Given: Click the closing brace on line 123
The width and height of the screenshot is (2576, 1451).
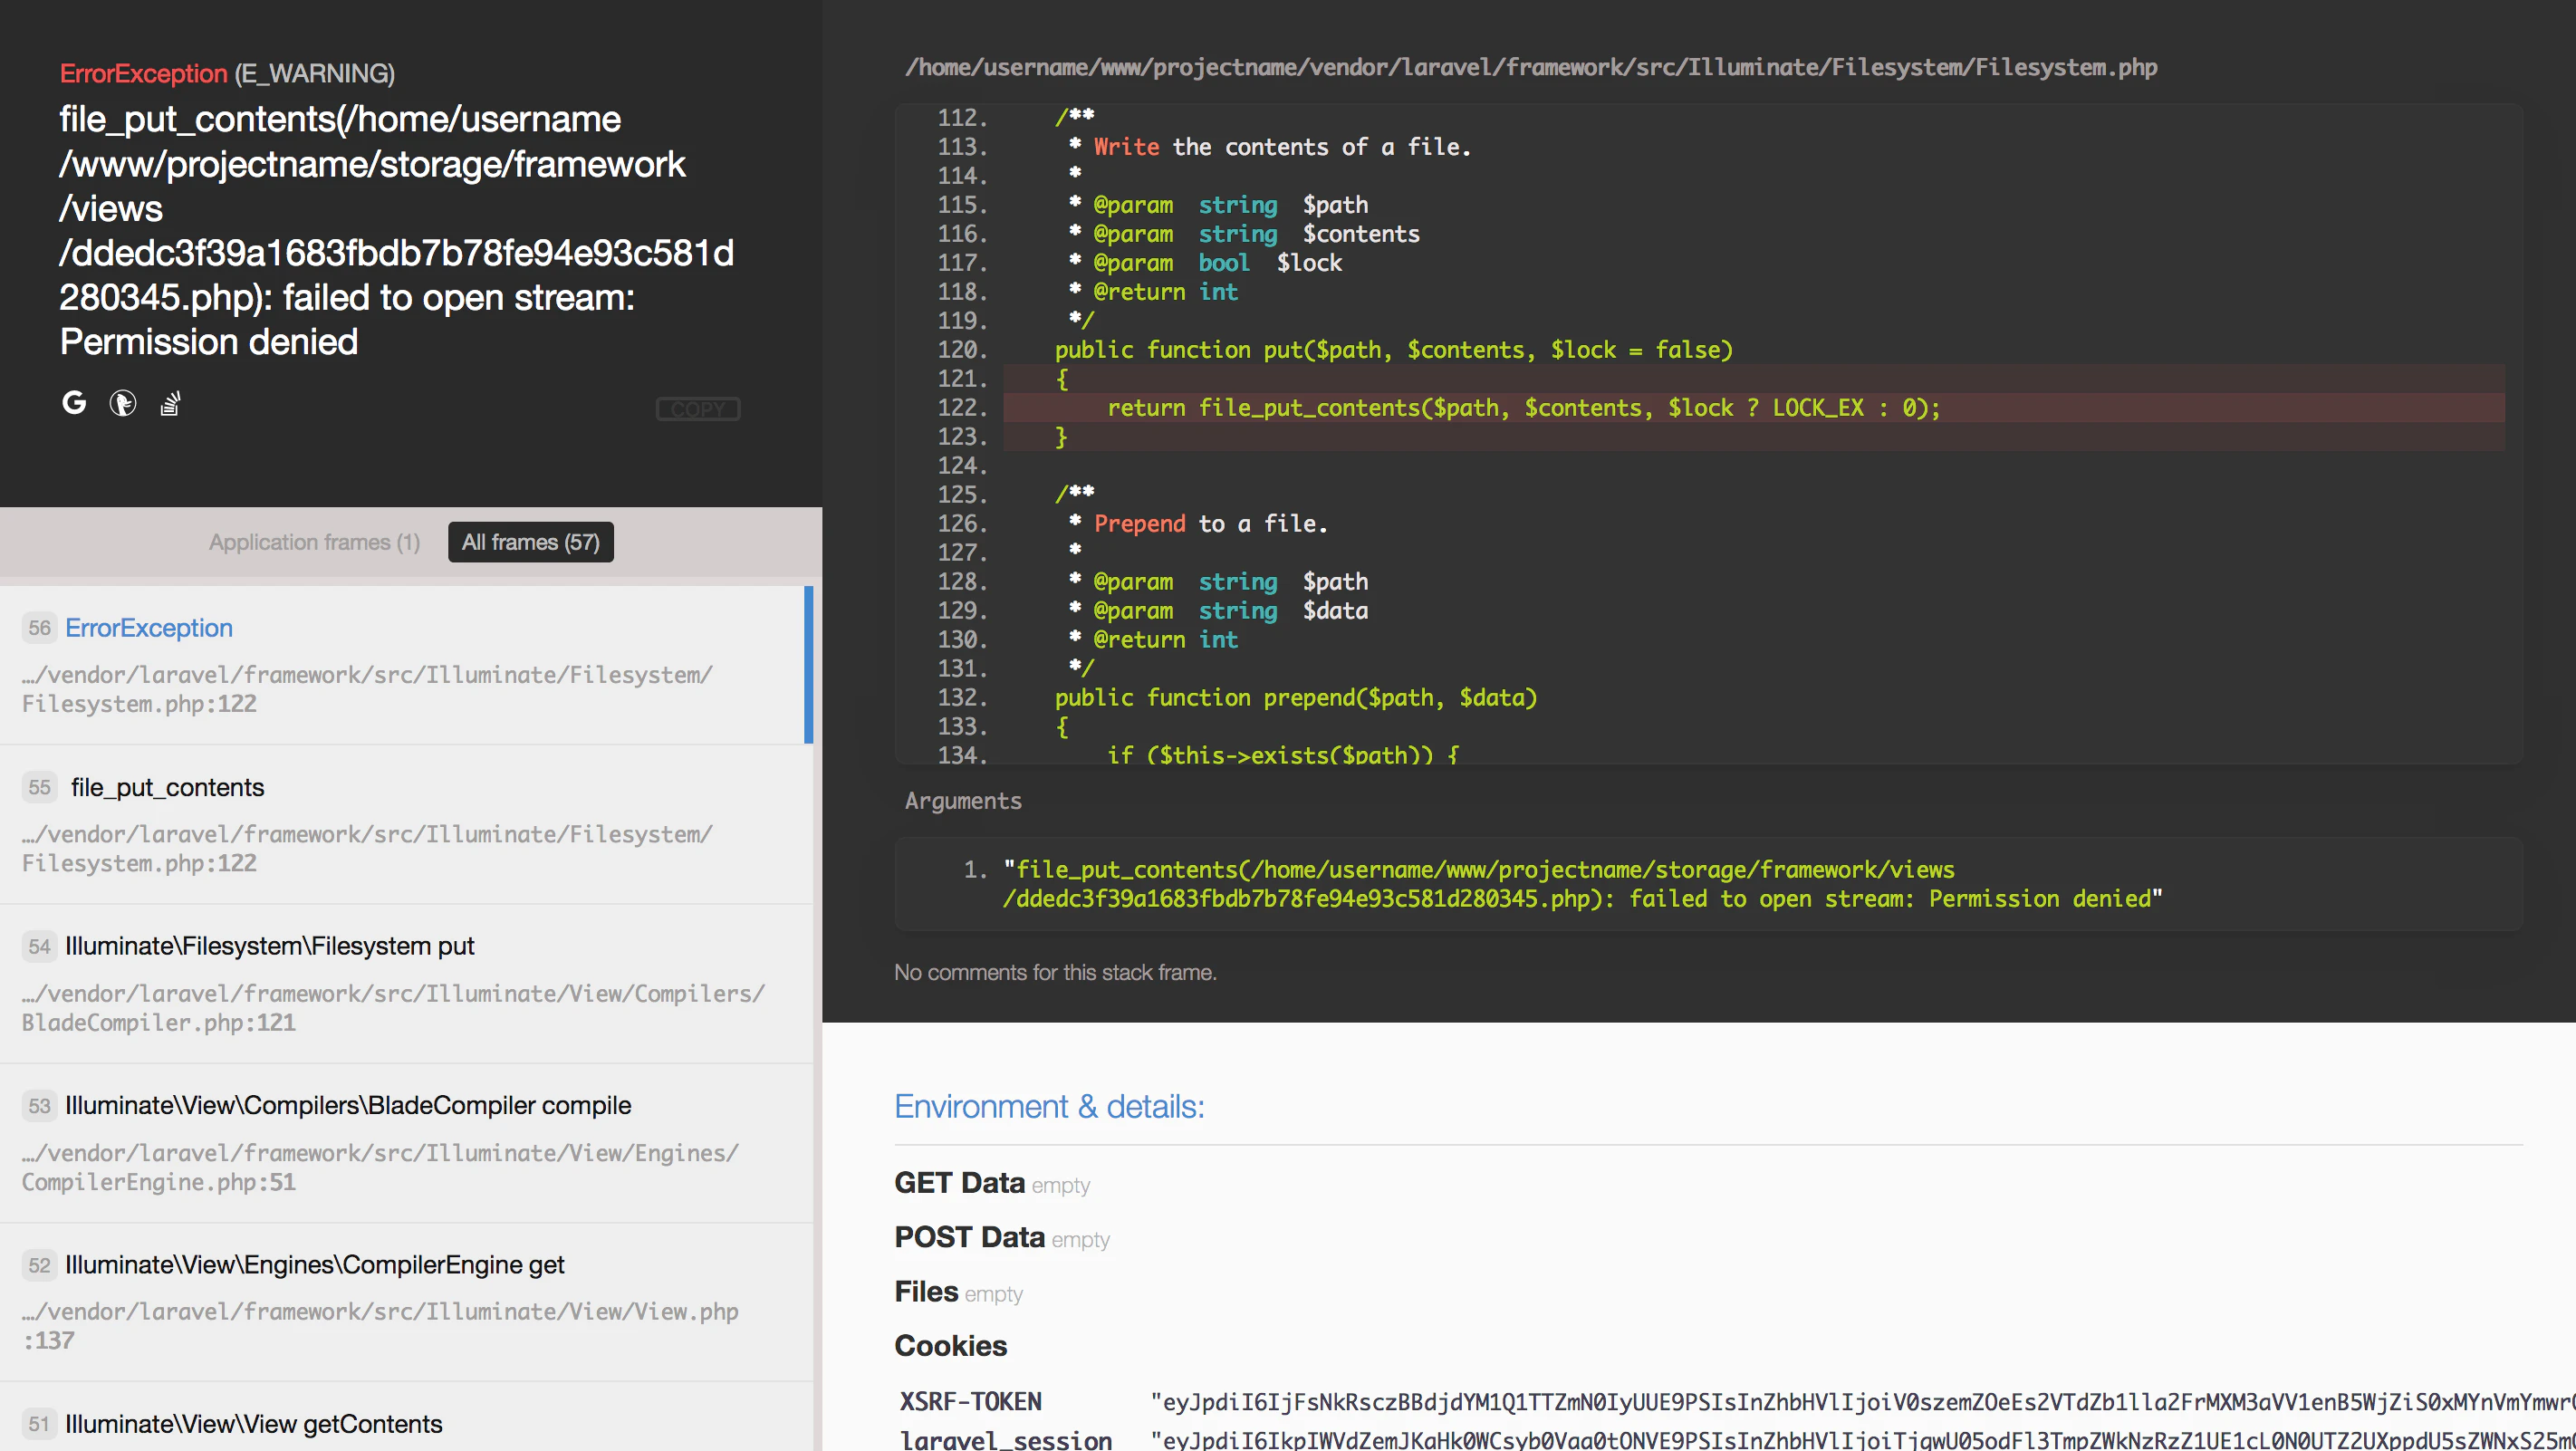Looking at the screenshot, I should click(1062, 437).
